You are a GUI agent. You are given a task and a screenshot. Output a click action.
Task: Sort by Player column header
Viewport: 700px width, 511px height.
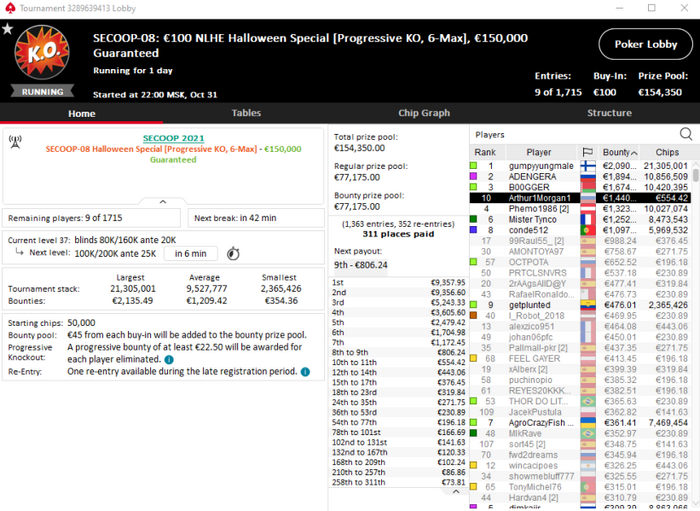coord(539,152)
